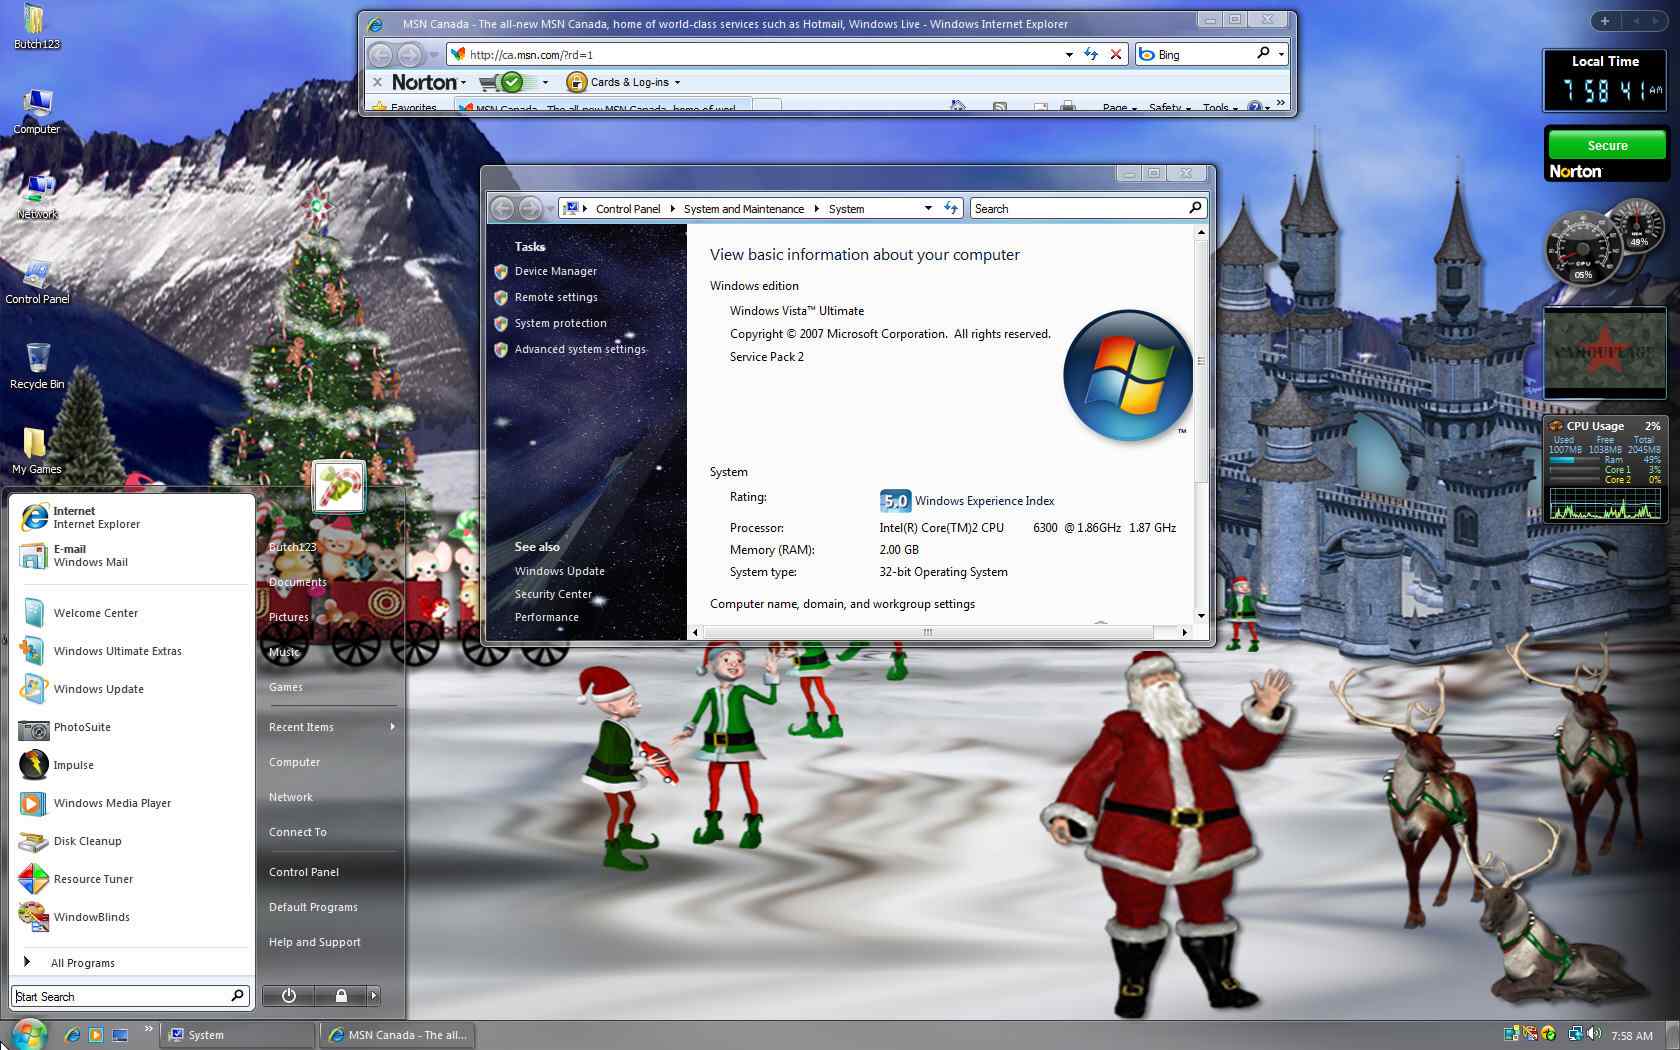Click Start Search input field

coord(130,996)
